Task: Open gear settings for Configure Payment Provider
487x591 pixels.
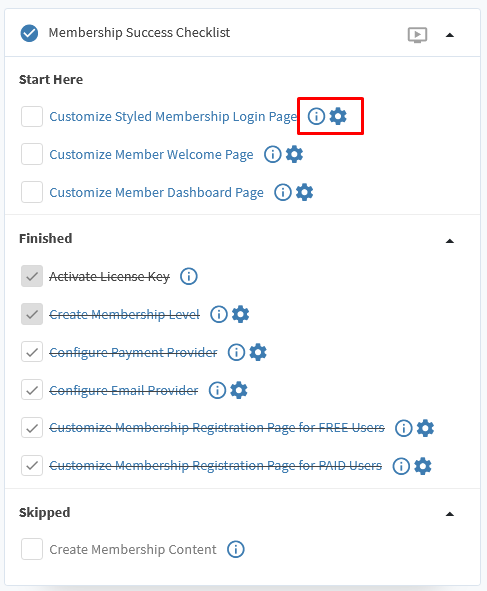Action: (x=258, y=352)
